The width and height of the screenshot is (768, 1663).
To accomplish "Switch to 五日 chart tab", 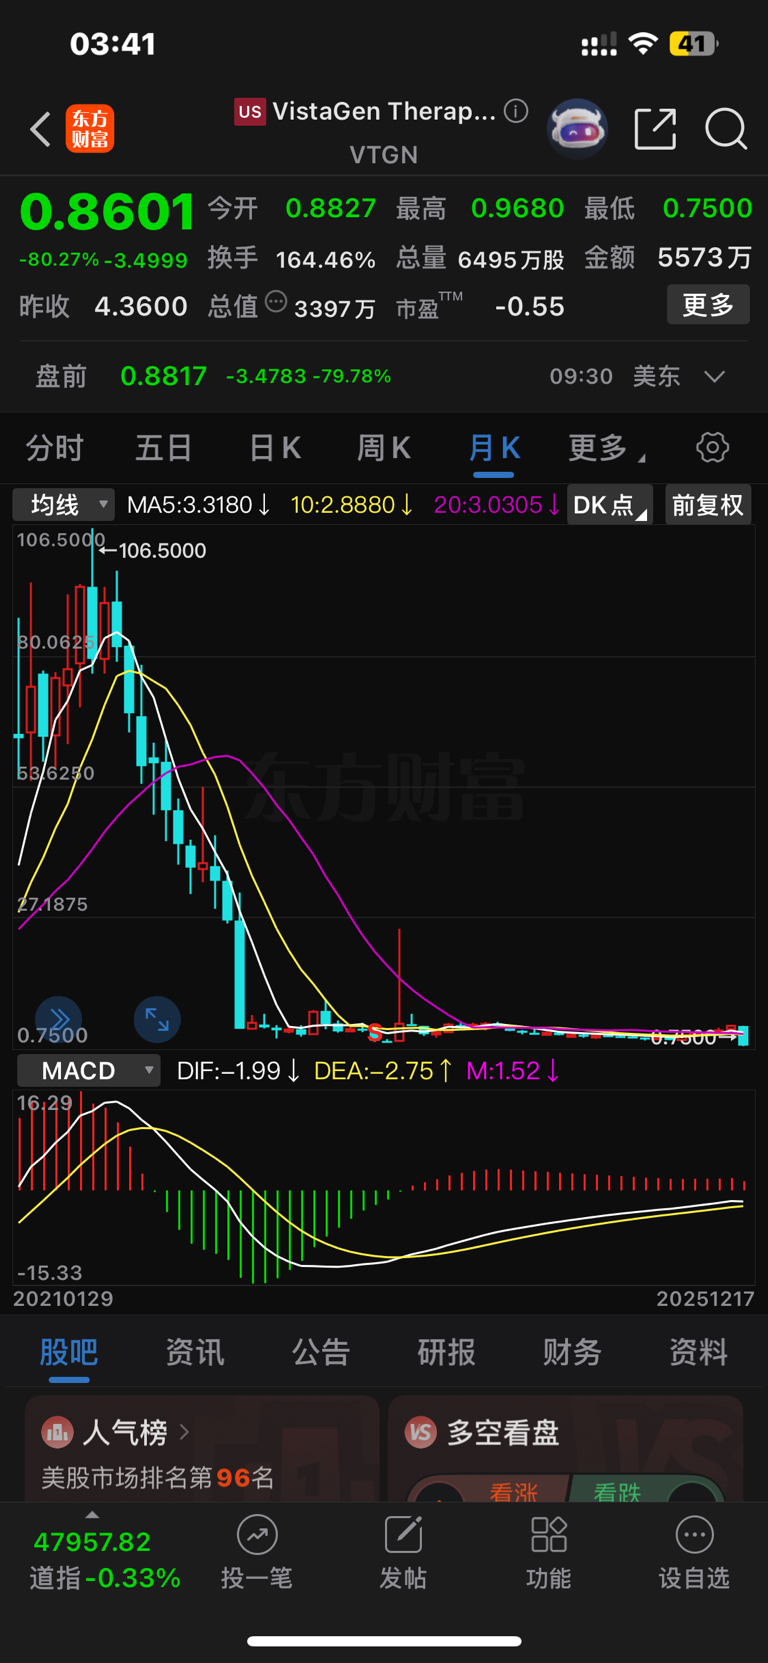I will tap(163, 448).
